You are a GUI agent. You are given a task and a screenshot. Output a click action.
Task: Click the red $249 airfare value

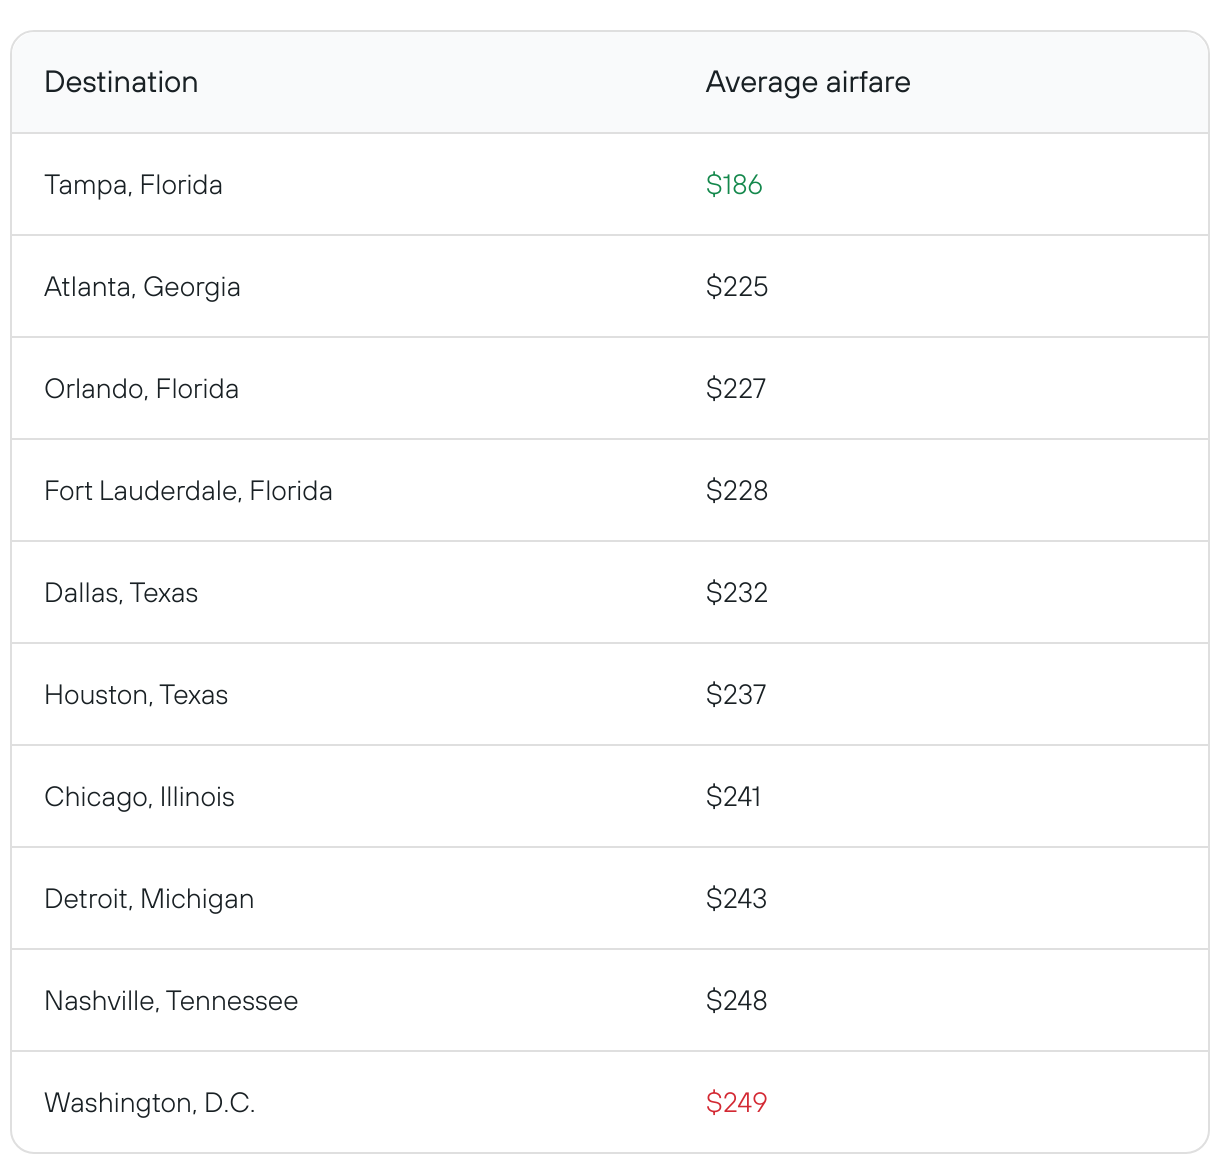(x=736, y=1103)
